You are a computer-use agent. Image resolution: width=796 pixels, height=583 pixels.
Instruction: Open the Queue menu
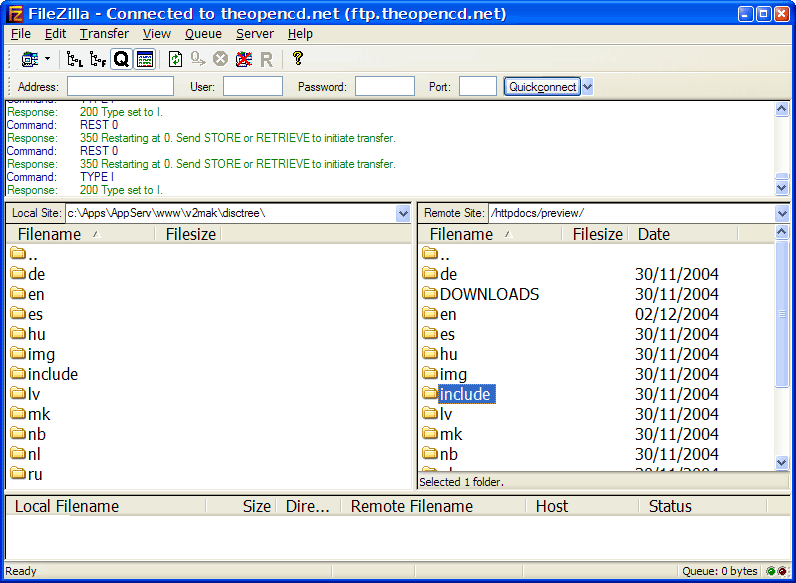203,34
